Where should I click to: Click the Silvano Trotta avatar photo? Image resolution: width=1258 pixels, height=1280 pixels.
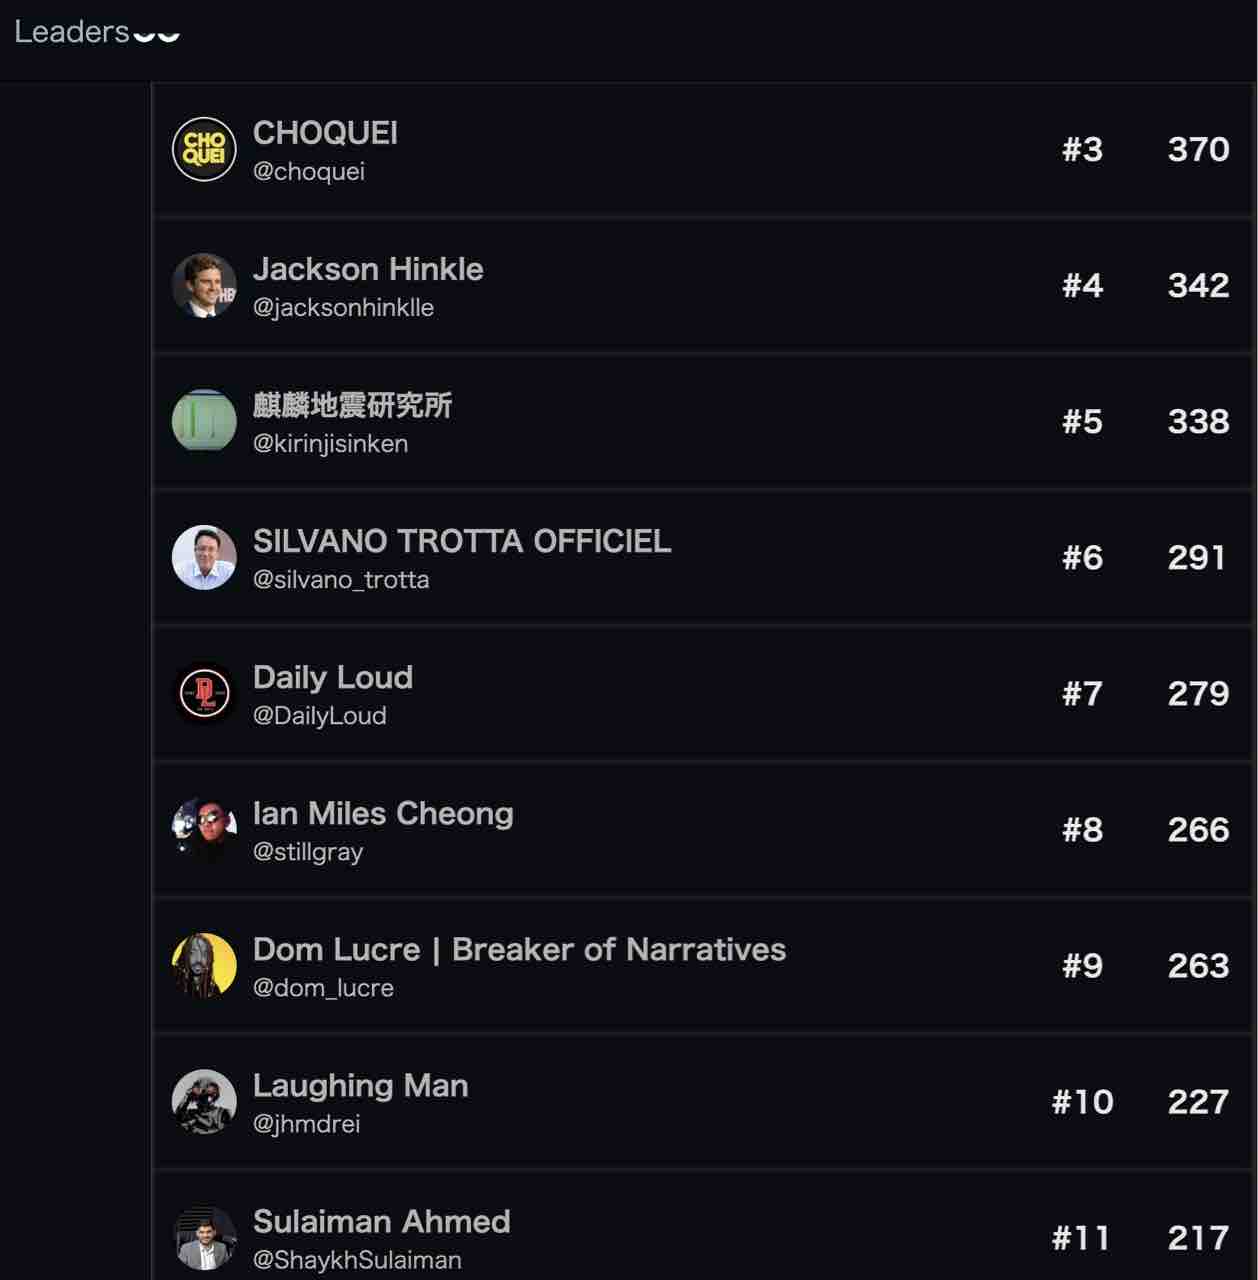(204, 557)
